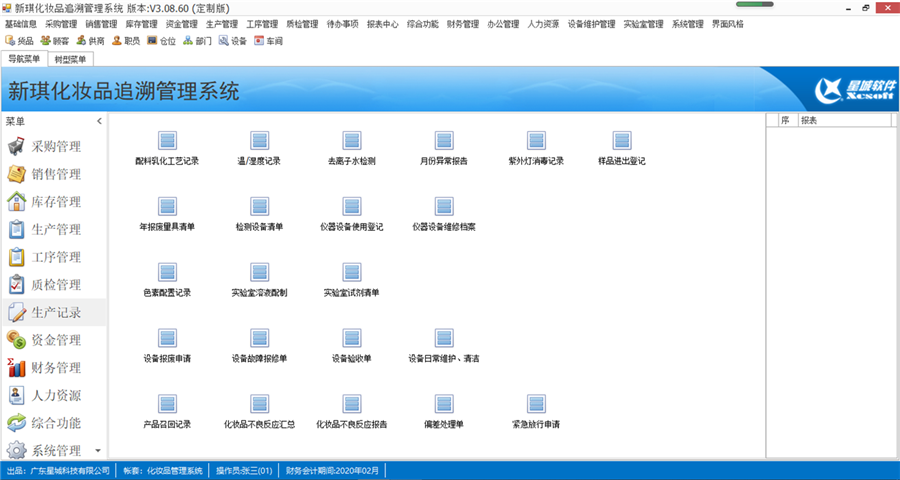Viewport: 900px width, 480px height.
Task: Select 销售管理 in the left sidebar
Action: pos(53,174)
